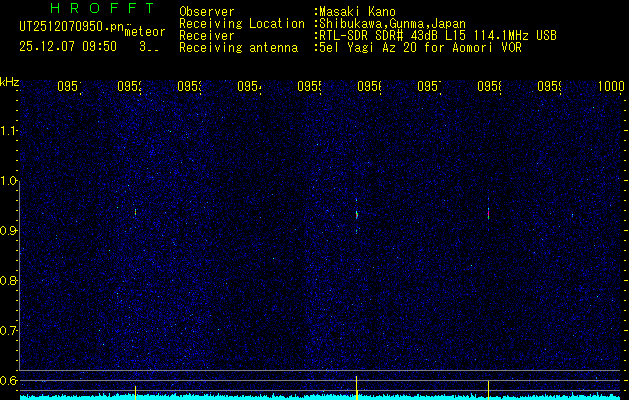Click the "Observer" field label
Viewport: 629px width, 400px height.
207,12
